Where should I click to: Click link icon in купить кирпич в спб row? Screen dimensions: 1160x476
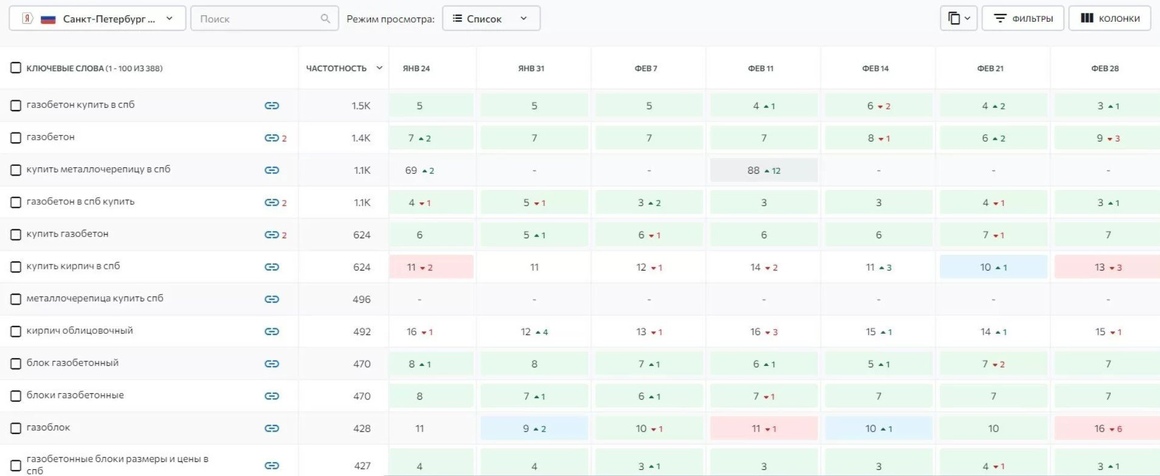[x=272, y=267]
